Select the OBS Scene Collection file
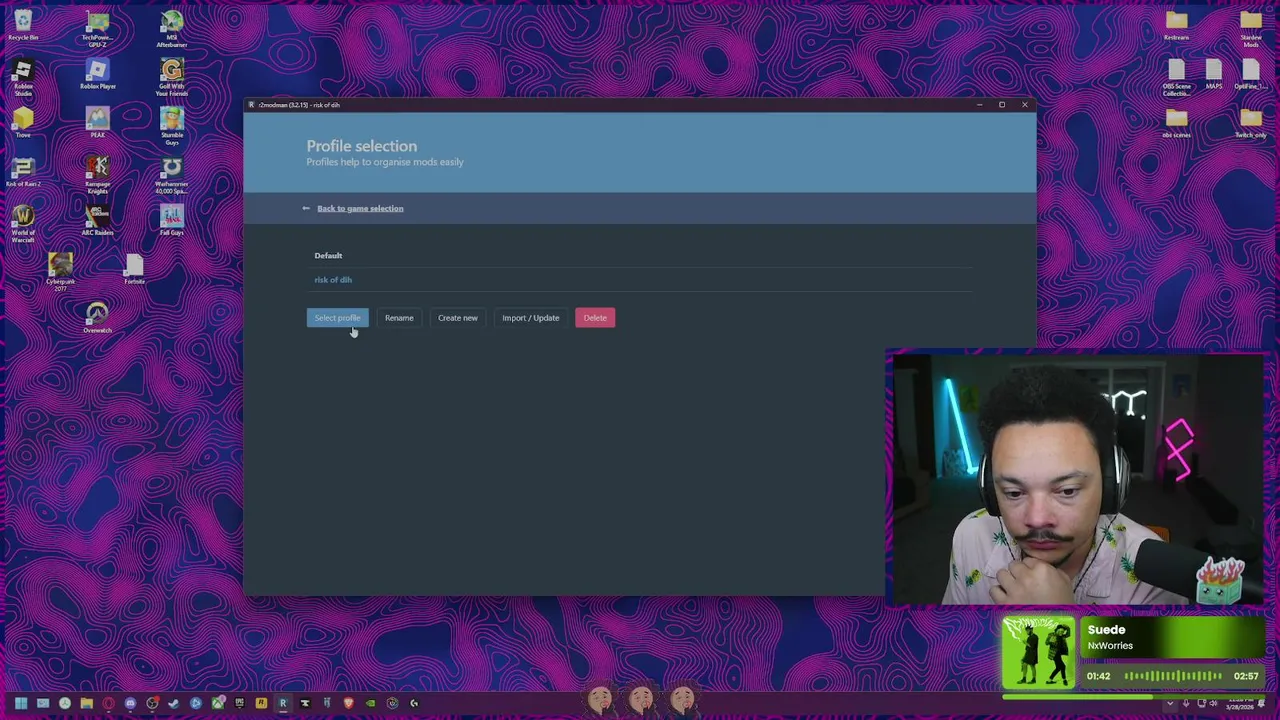Viewport: 1280px width, 720px height. (x=1176, y=78)
